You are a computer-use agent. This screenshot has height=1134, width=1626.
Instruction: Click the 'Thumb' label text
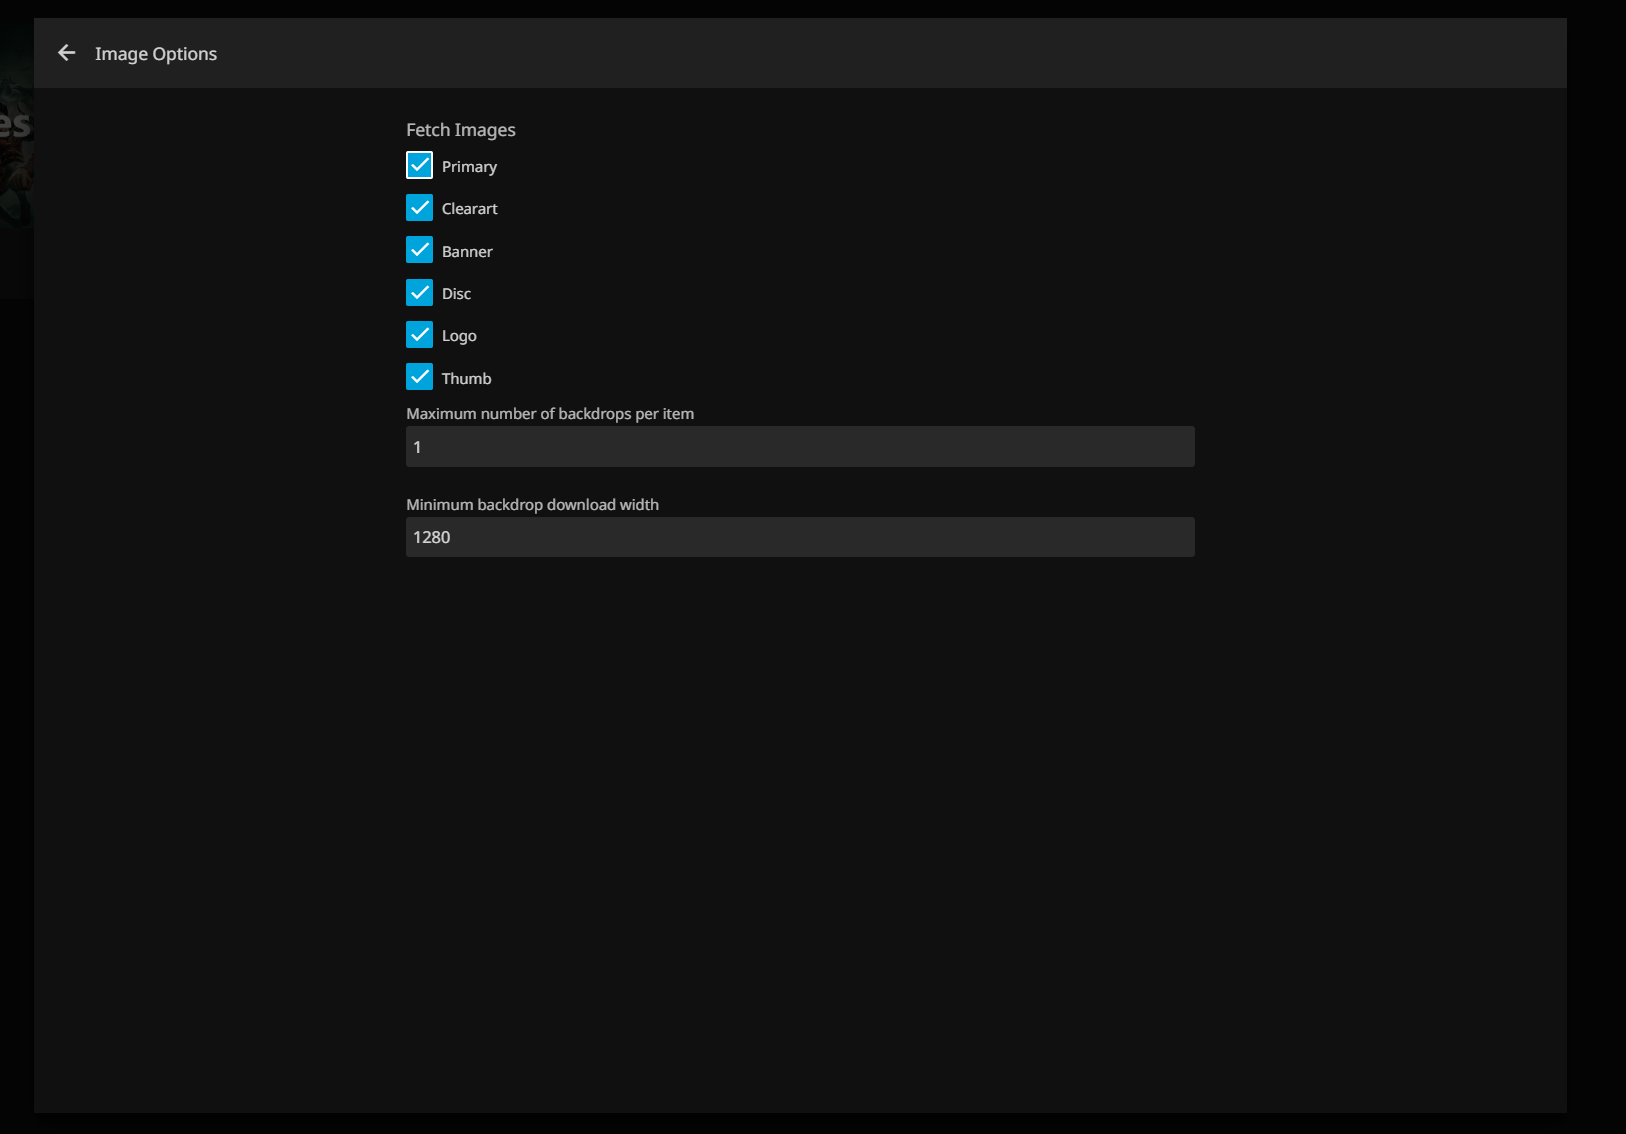(x=466, y=379)
